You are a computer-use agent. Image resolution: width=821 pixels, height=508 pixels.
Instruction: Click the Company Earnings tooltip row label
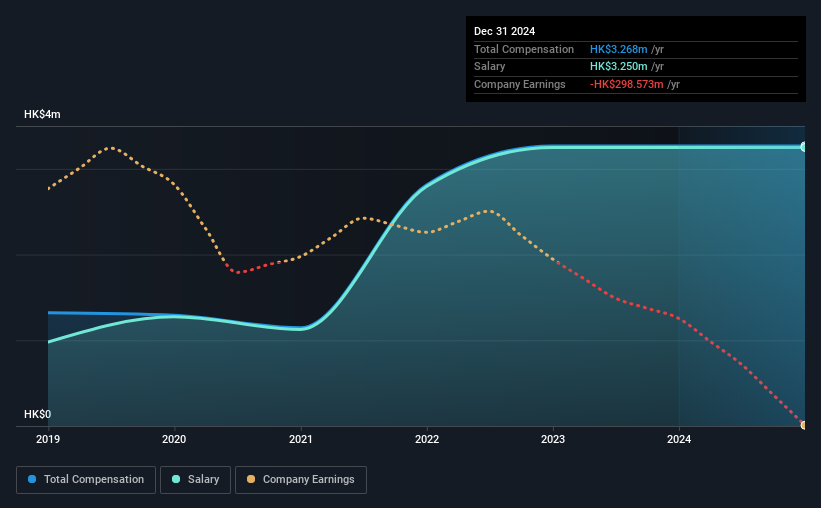519,84
